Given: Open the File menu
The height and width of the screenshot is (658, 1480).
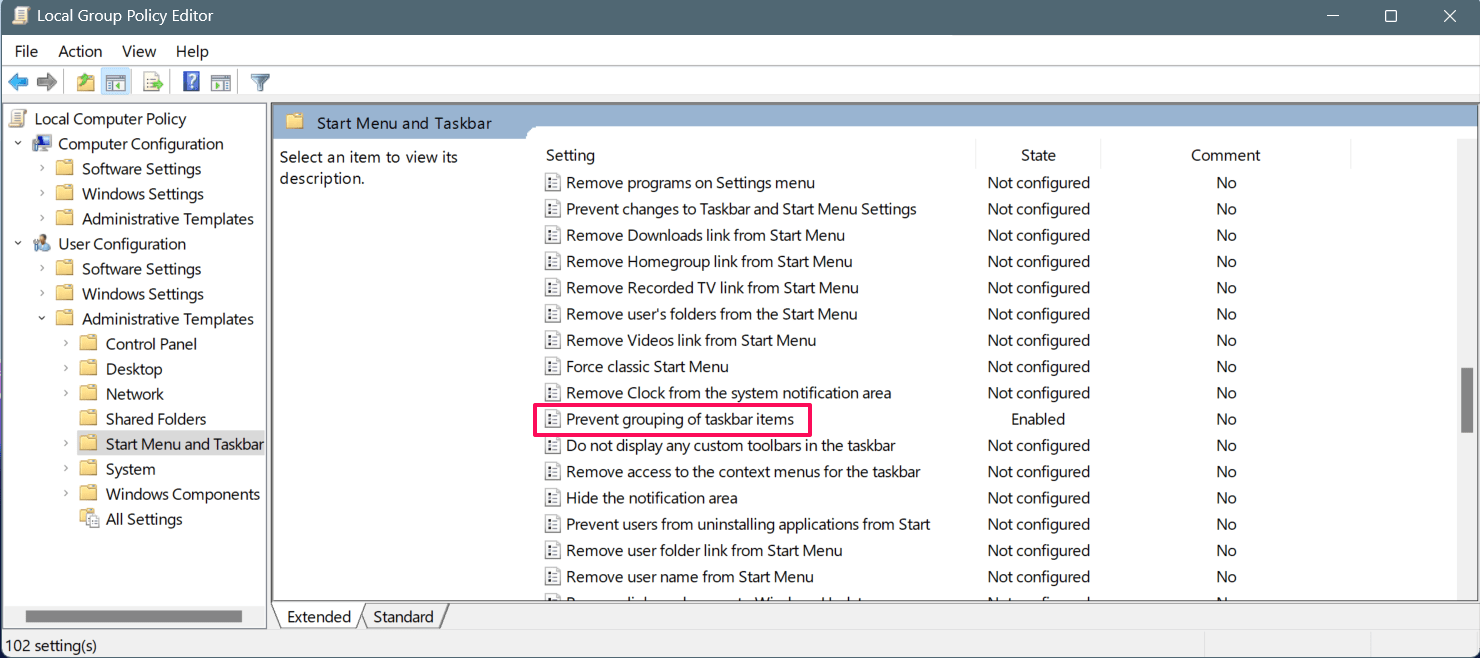Looking at the screenshot, I should tap(26, 51).
